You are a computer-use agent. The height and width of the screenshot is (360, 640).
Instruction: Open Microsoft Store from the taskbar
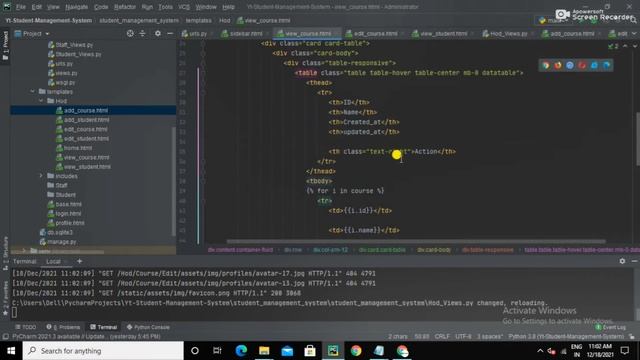pyautogui.click(x=310, y=351)
